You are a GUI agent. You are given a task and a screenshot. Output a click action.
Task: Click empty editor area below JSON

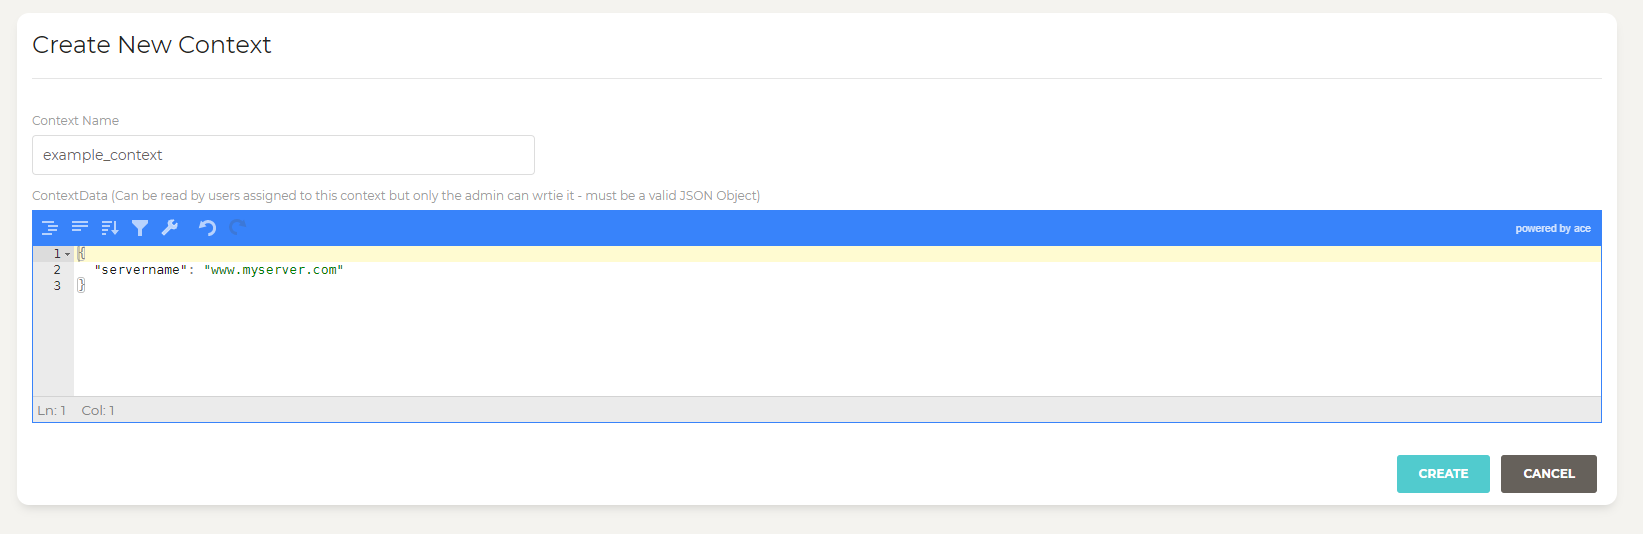(x=837, y=345)
